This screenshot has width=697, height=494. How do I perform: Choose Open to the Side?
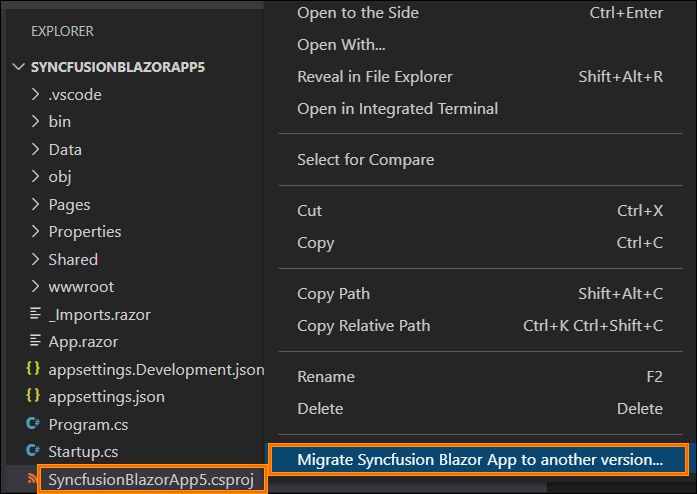coord(480,13)
